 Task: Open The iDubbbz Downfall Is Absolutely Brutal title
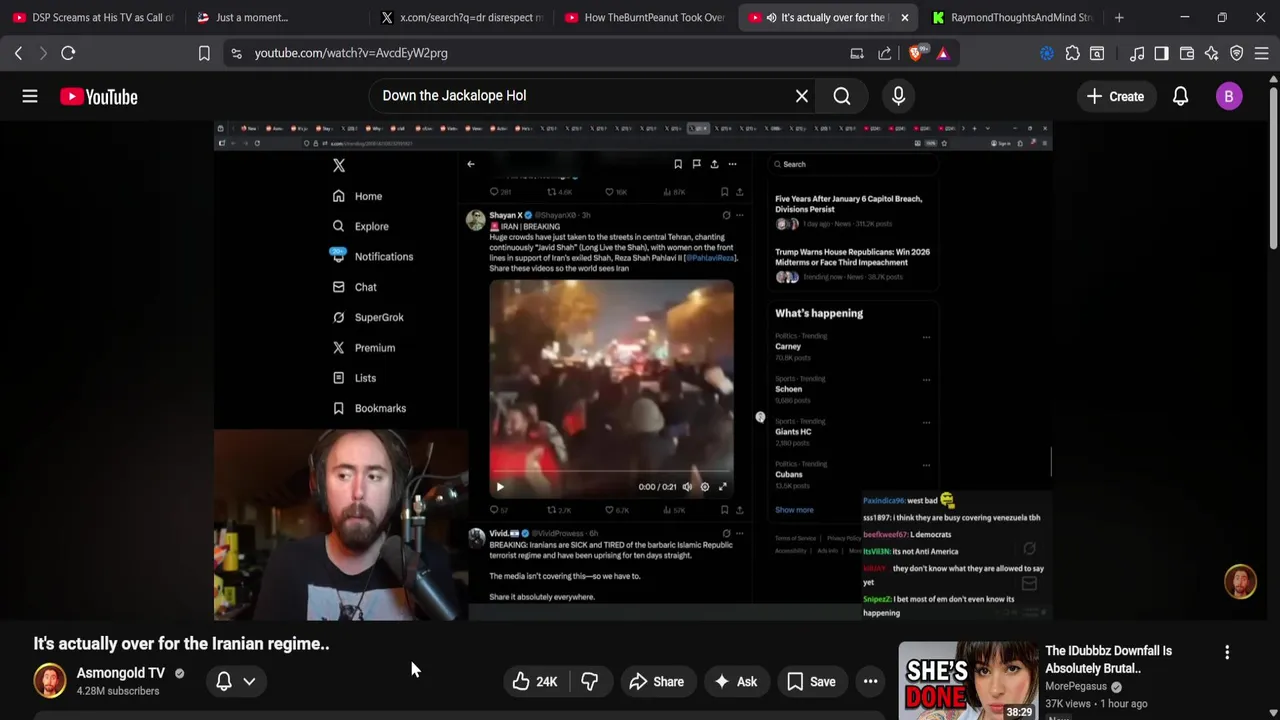pos(1109,659)
